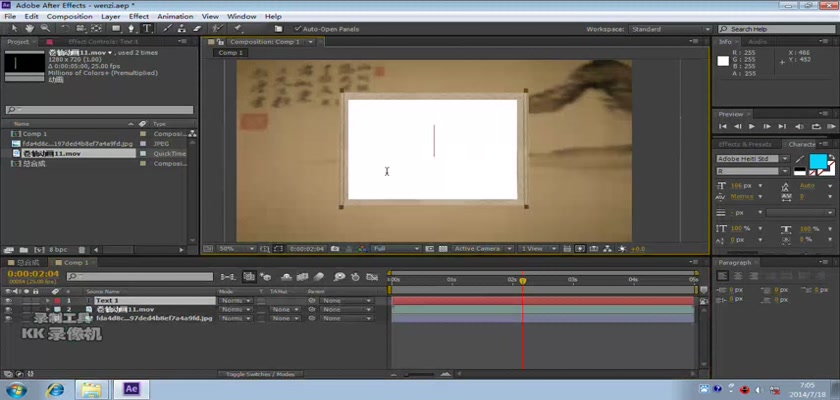This screenshot has height=400, width=840.
Task: Select the Eraser tool
Action: 197,29
